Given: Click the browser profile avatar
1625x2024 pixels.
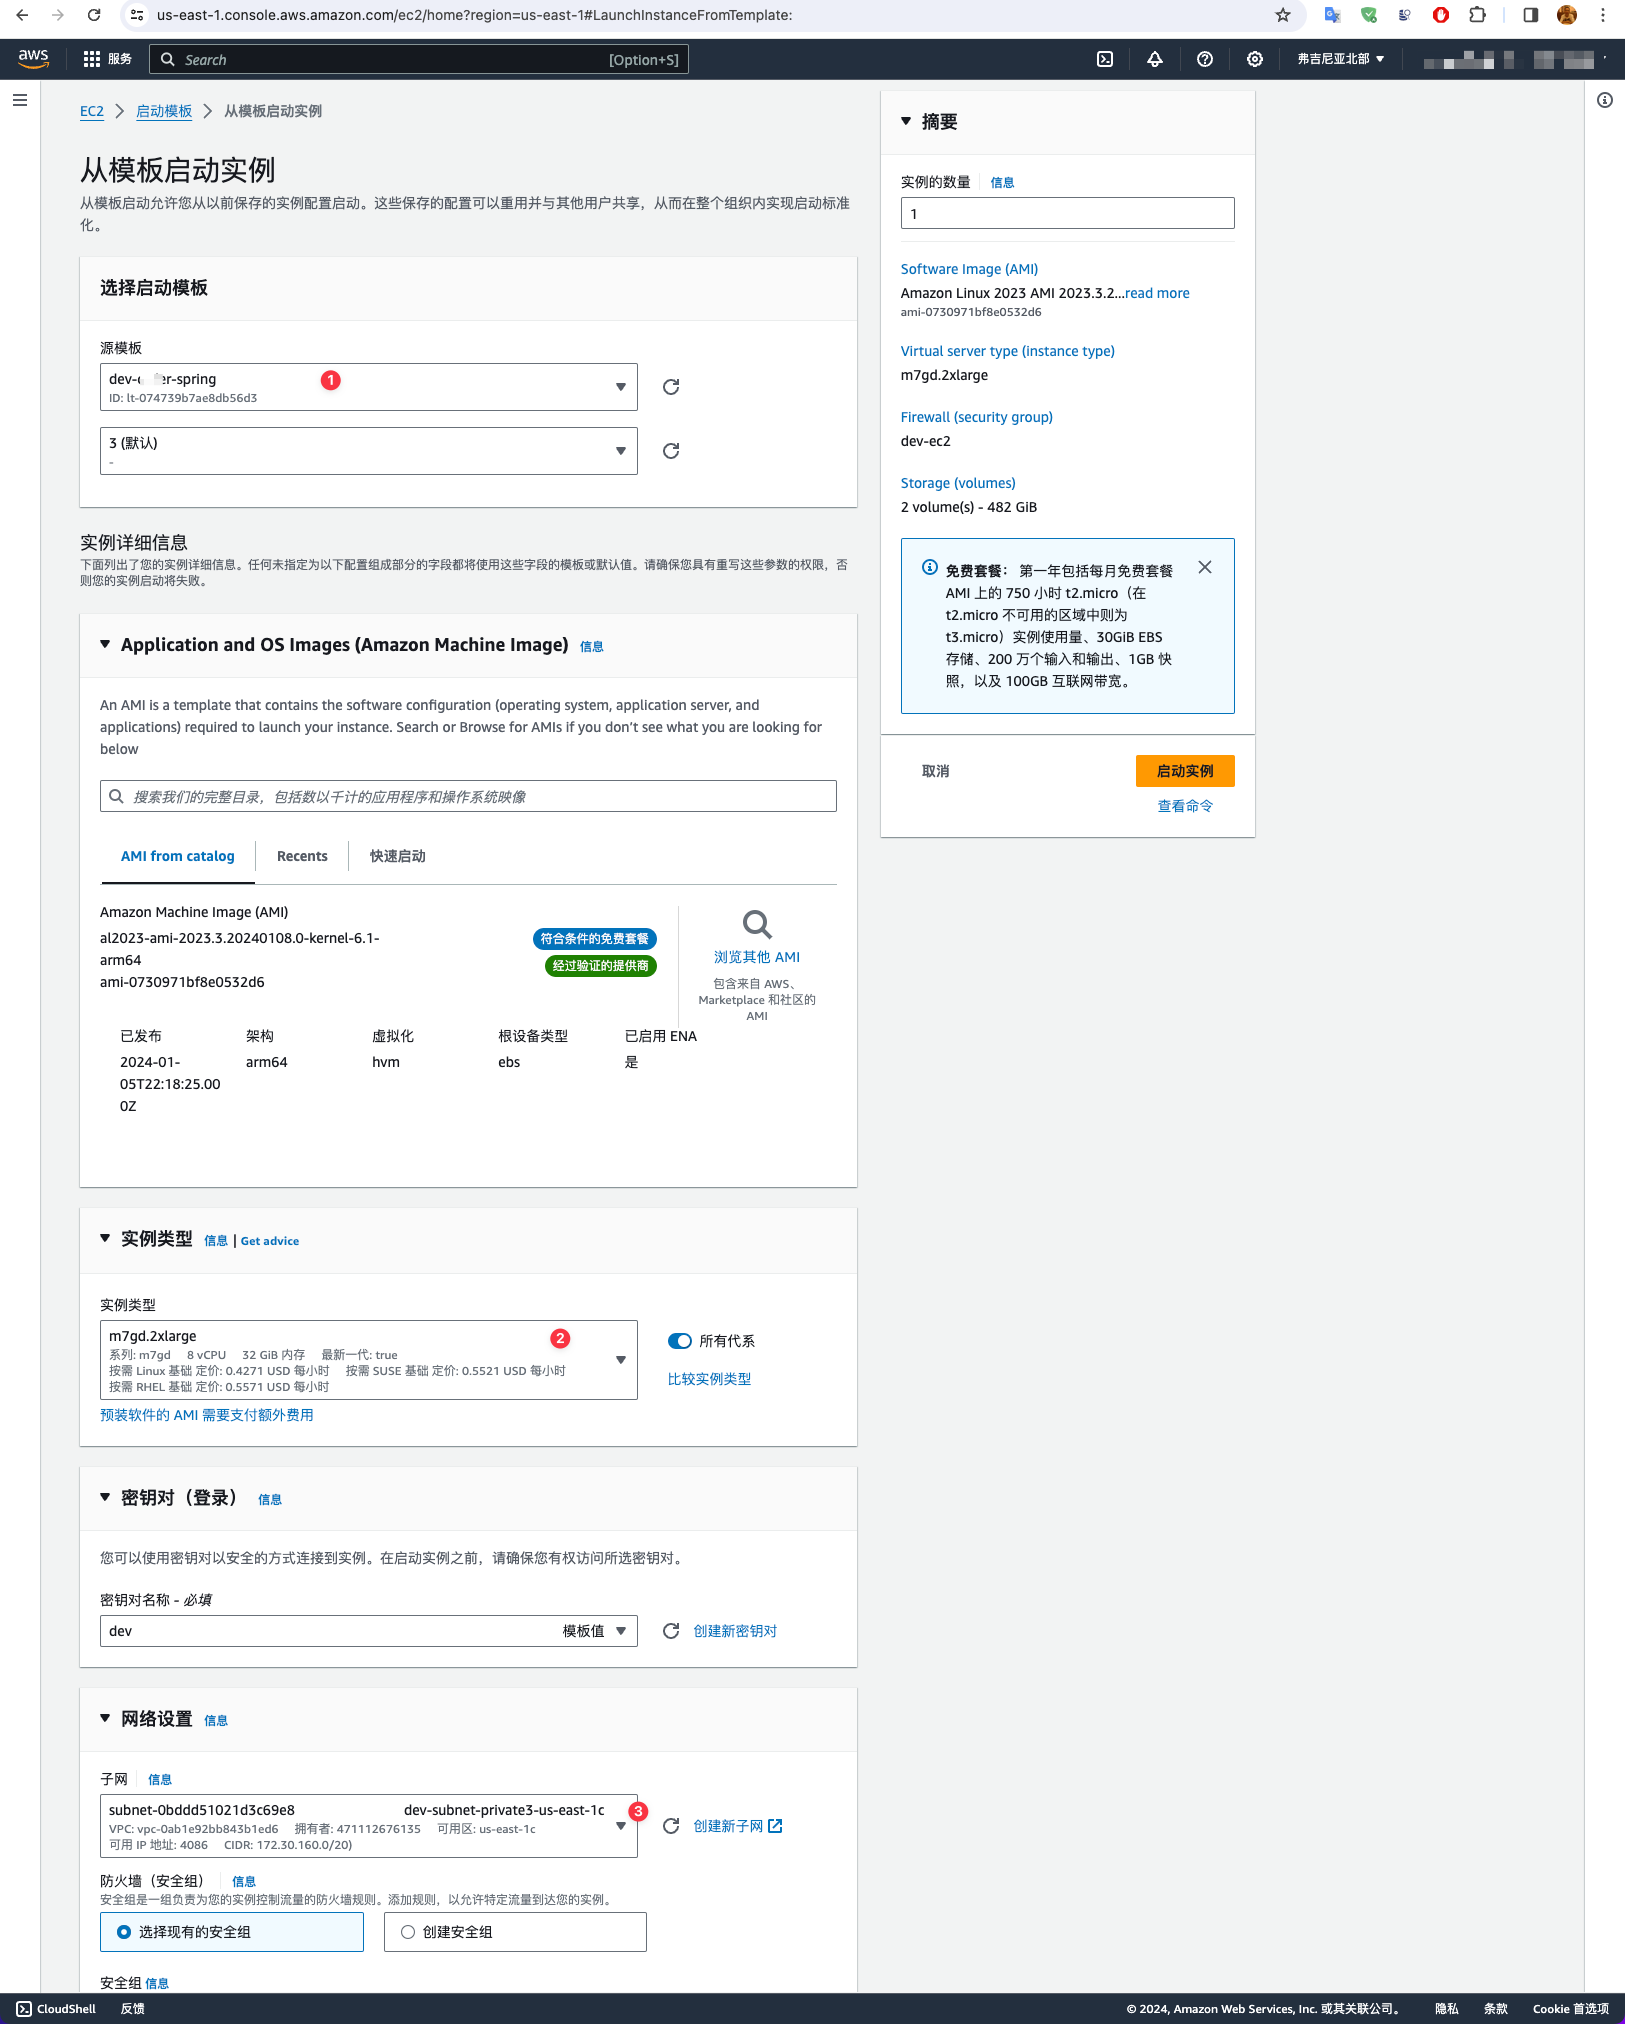Looking at the screenshot, I should pyautogui.click(x=1567, y=15).
